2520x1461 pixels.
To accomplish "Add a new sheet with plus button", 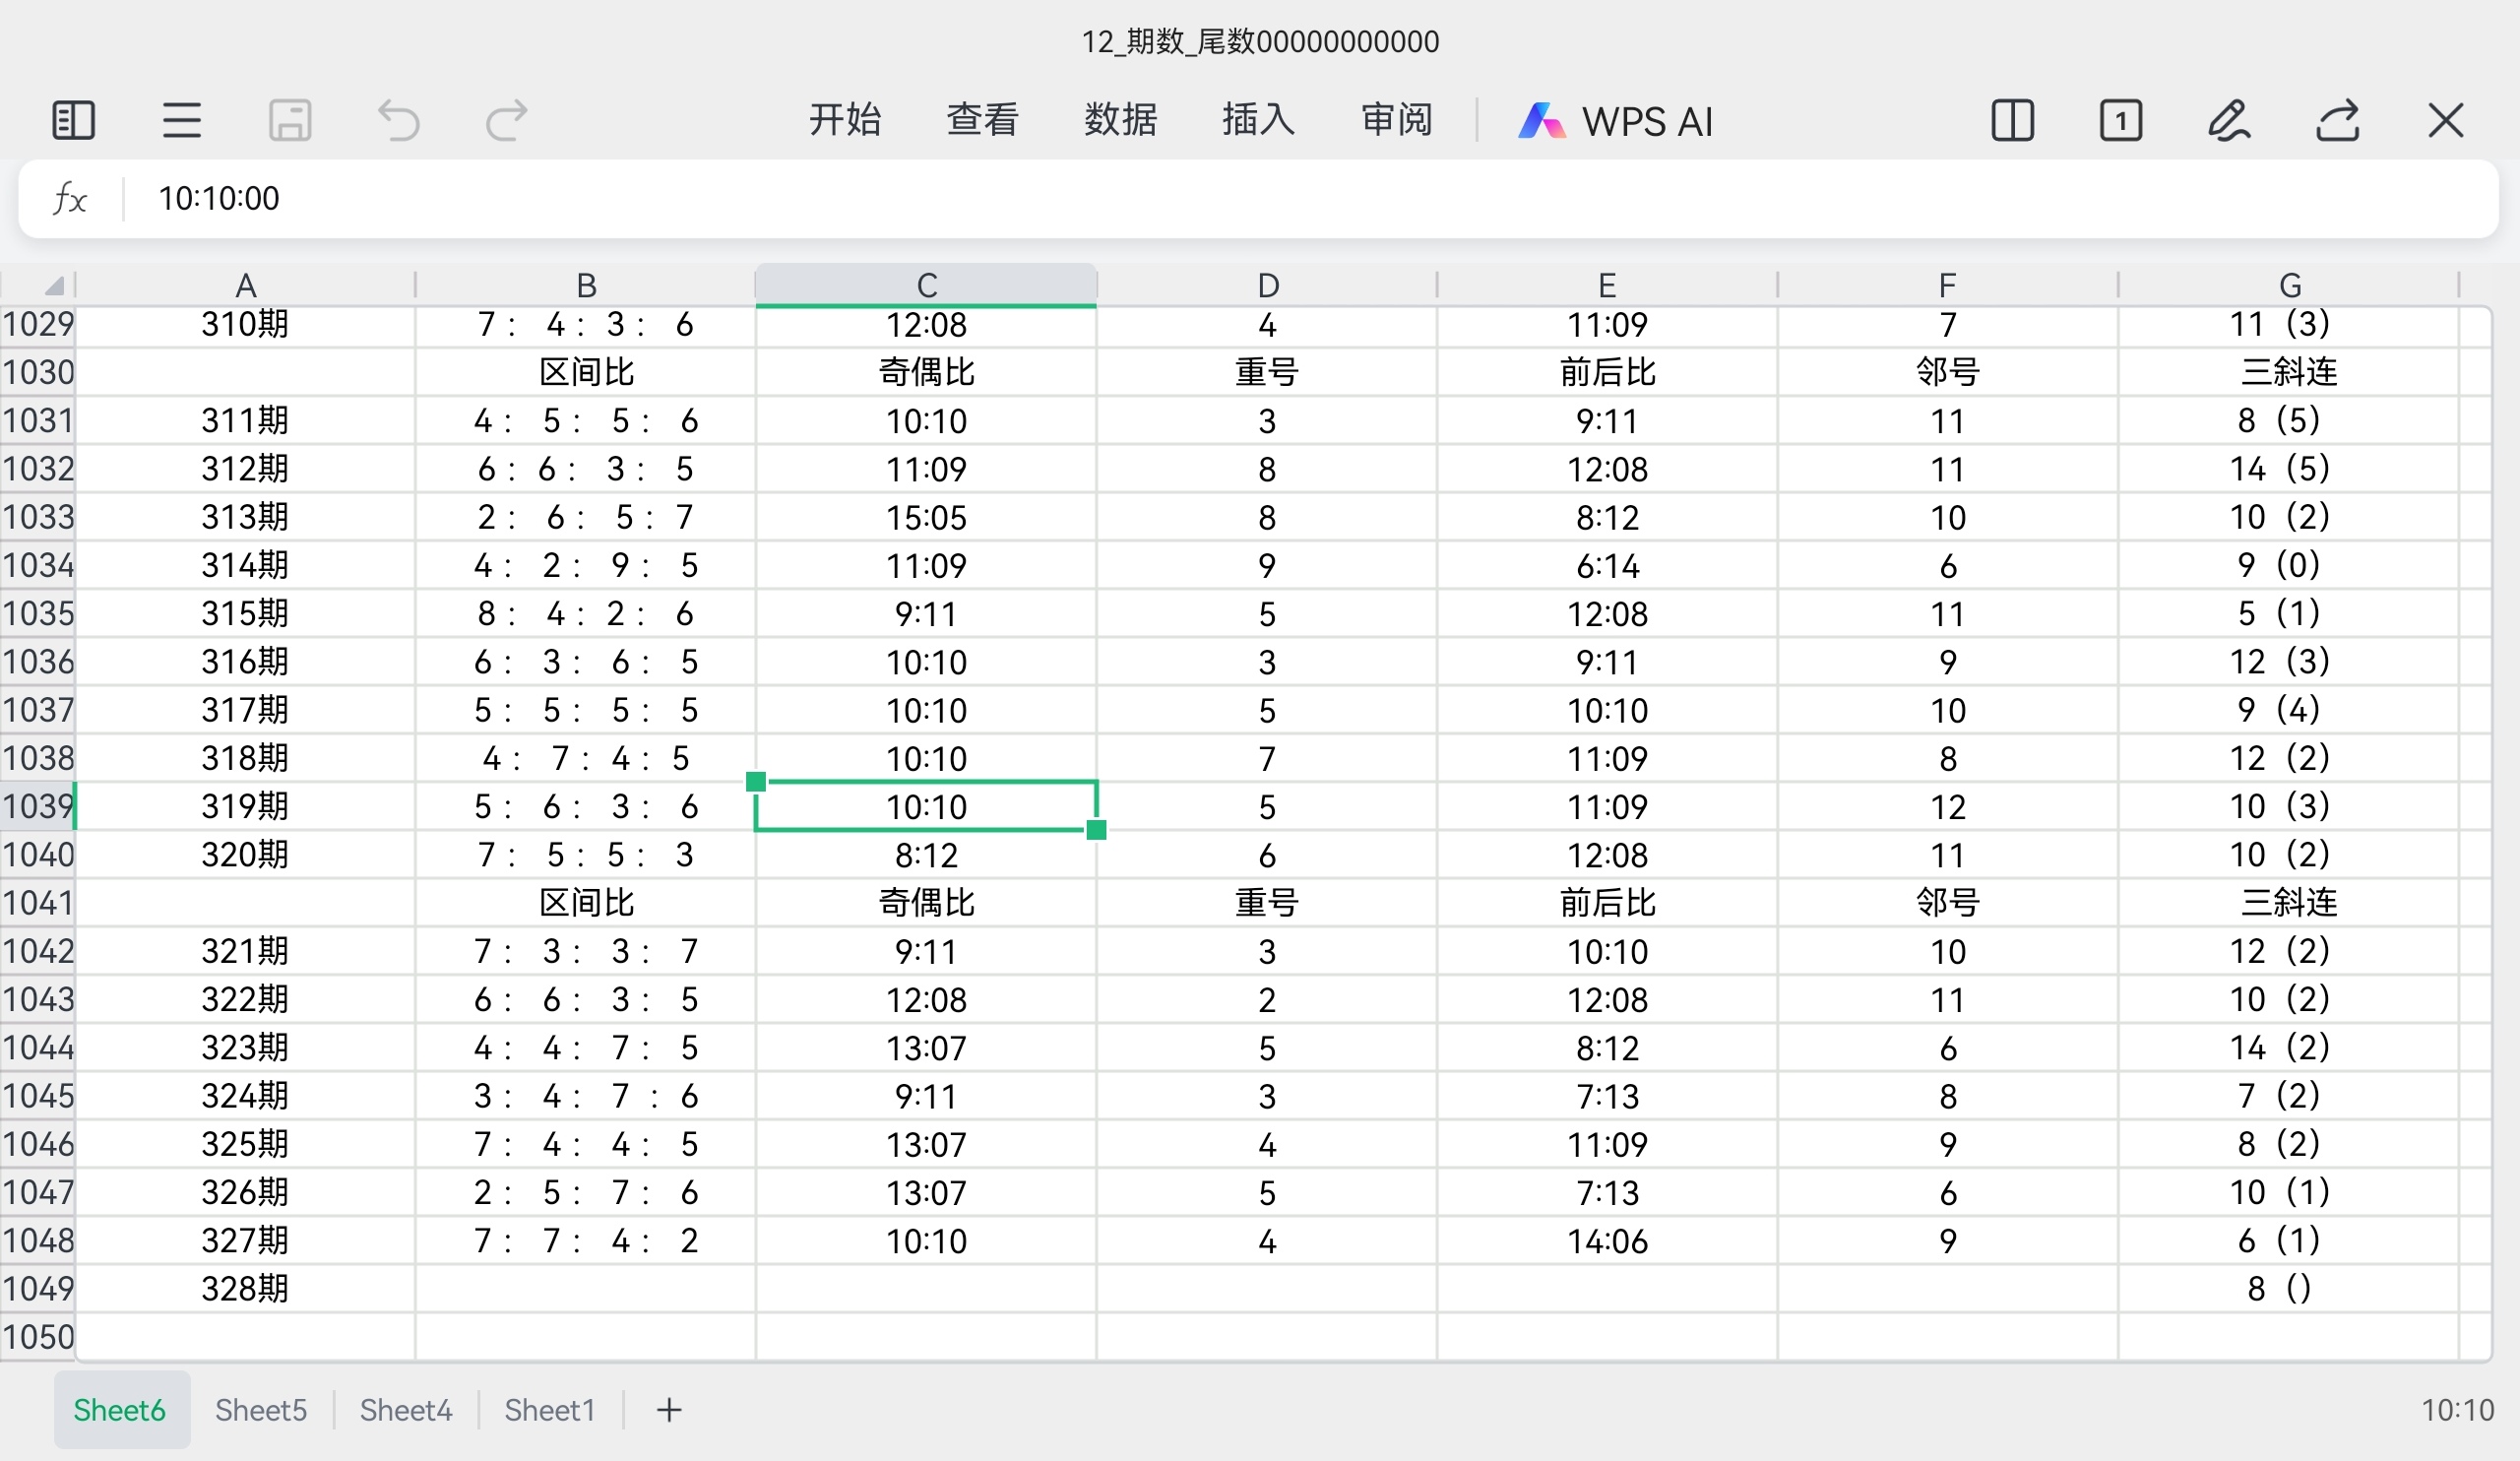I will pos(669,1410).
